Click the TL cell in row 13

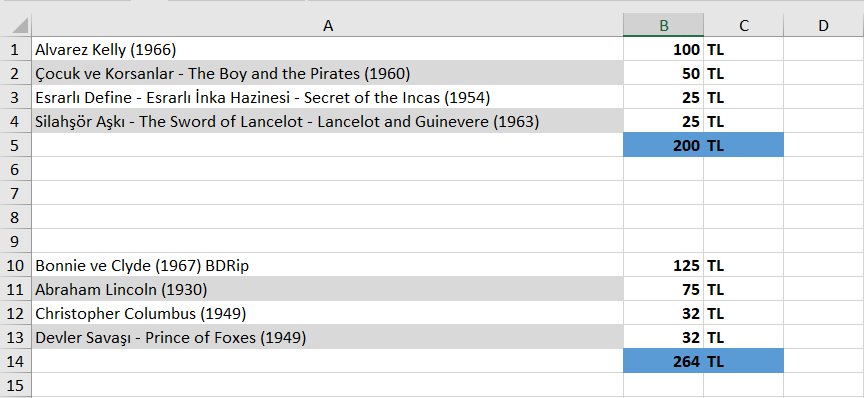tap(743, 337)
